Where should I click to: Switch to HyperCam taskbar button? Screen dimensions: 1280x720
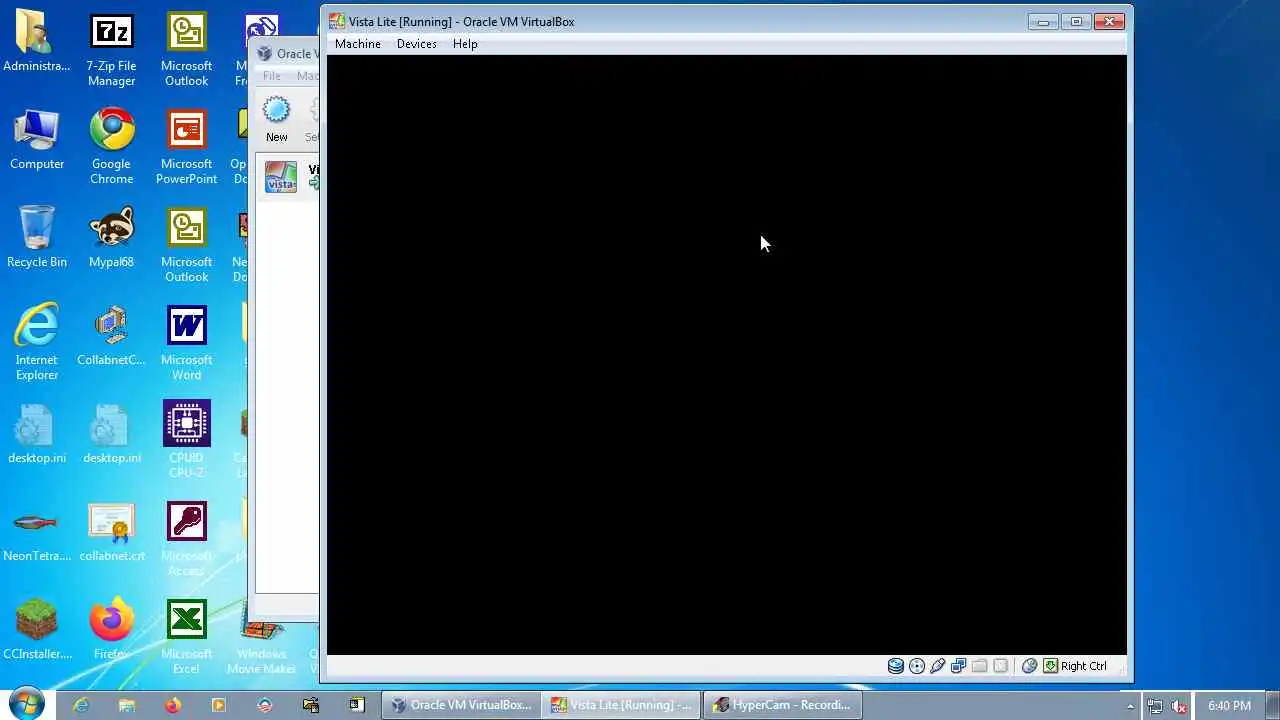click(x=782, y=705)
